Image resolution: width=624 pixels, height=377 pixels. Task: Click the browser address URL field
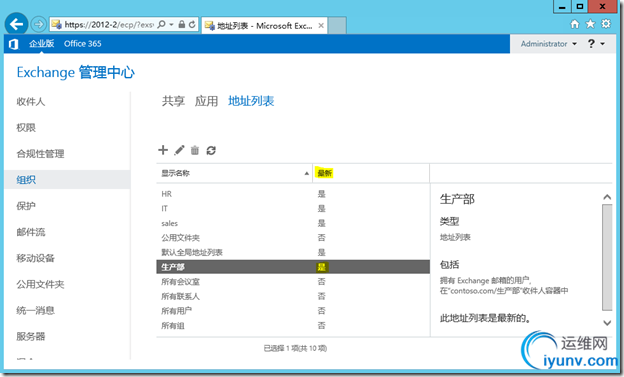109,25
